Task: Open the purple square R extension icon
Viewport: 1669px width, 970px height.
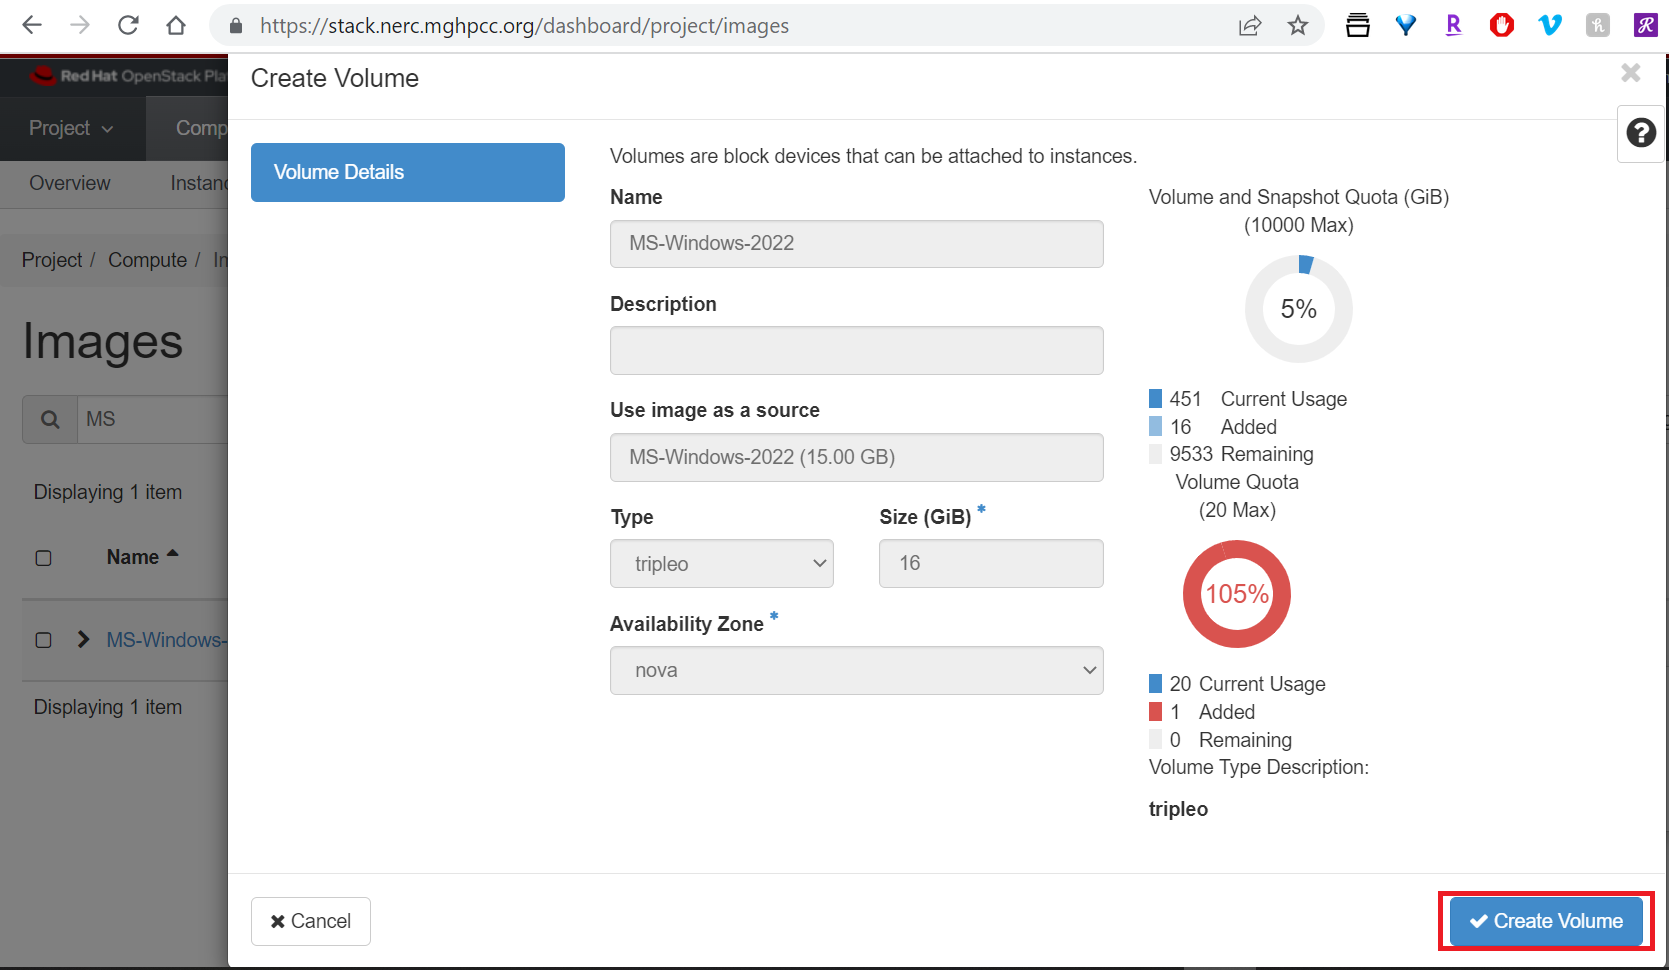Action: (x=1646, y=26)
